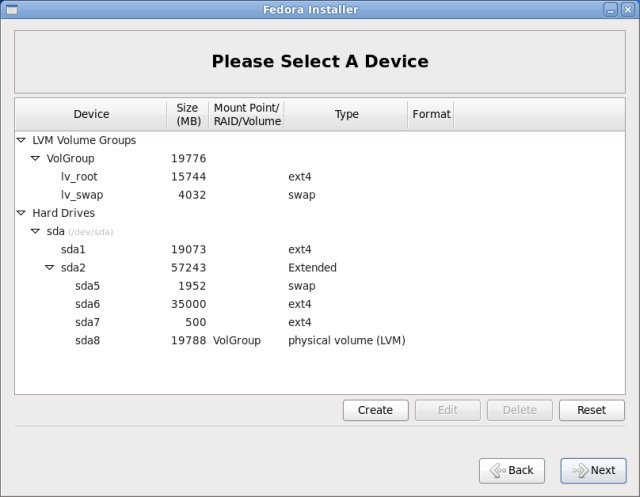Image resolution: width=640 pixels, height=497 pixels.
Task: Click size value 15744
Action: click(x=189, y=177)
